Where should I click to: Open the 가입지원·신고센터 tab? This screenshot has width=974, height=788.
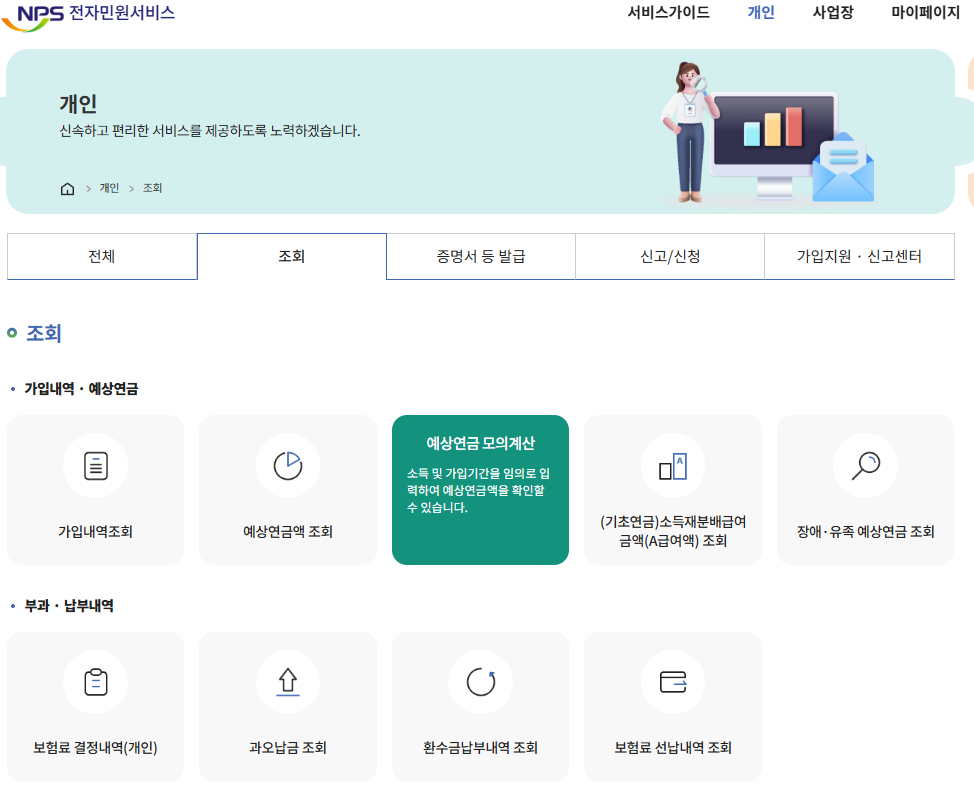(x=860, y=257)
